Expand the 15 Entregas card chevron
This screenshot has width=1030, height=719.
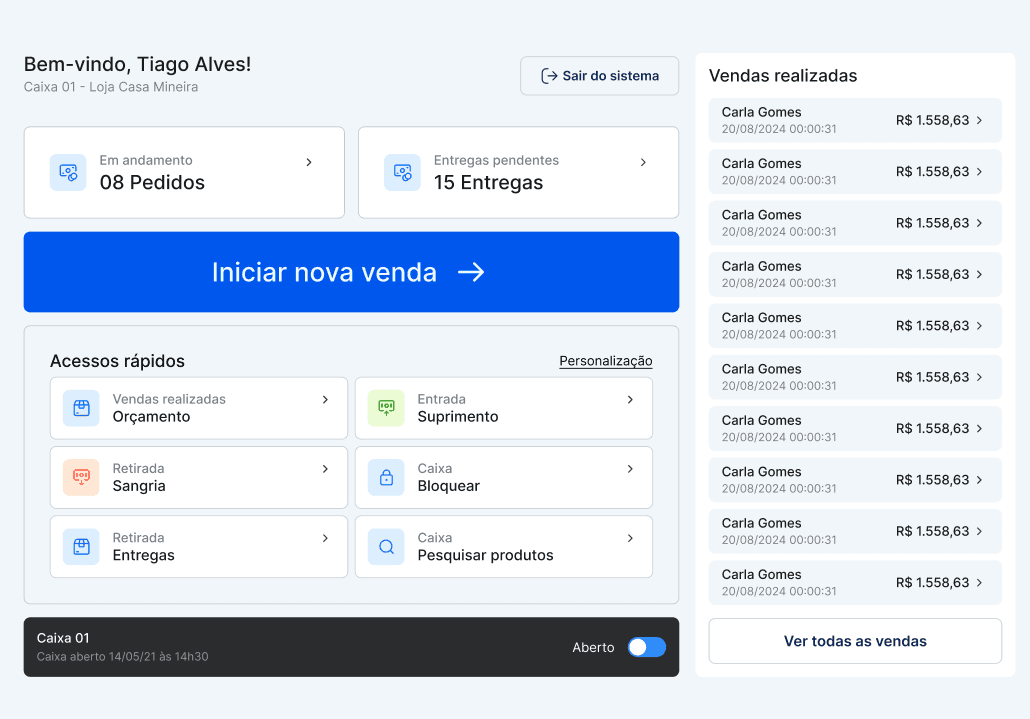pos(643,162)
